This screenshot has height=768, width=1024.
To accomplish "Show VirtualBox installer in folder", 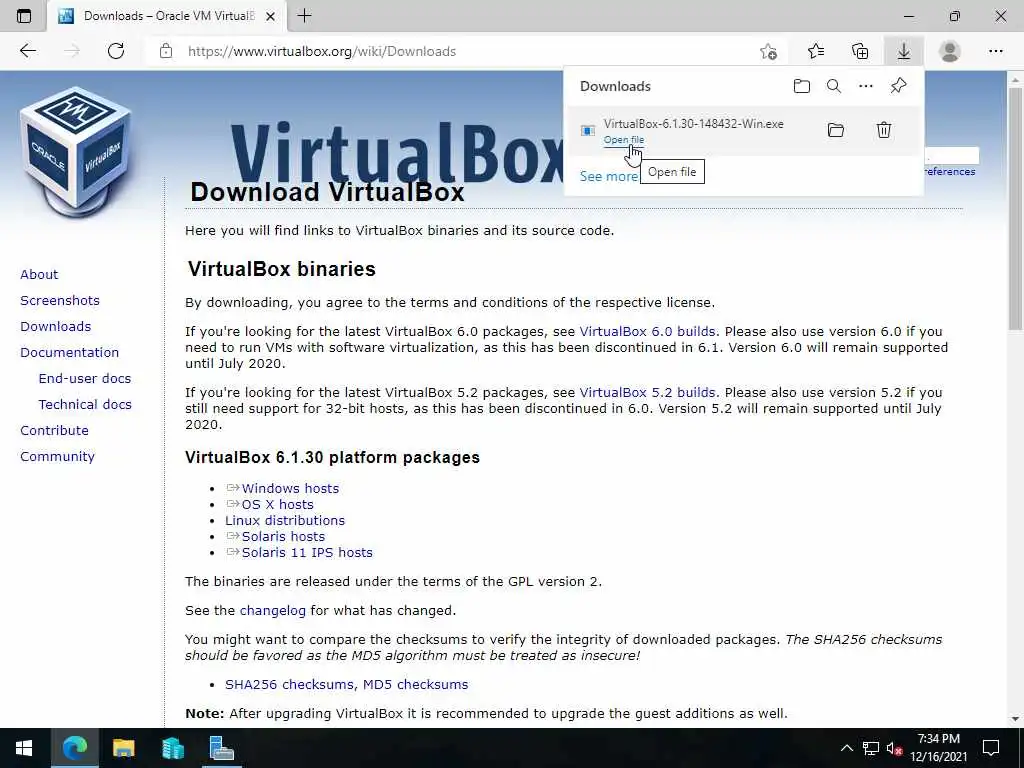I will coord(835,130).
